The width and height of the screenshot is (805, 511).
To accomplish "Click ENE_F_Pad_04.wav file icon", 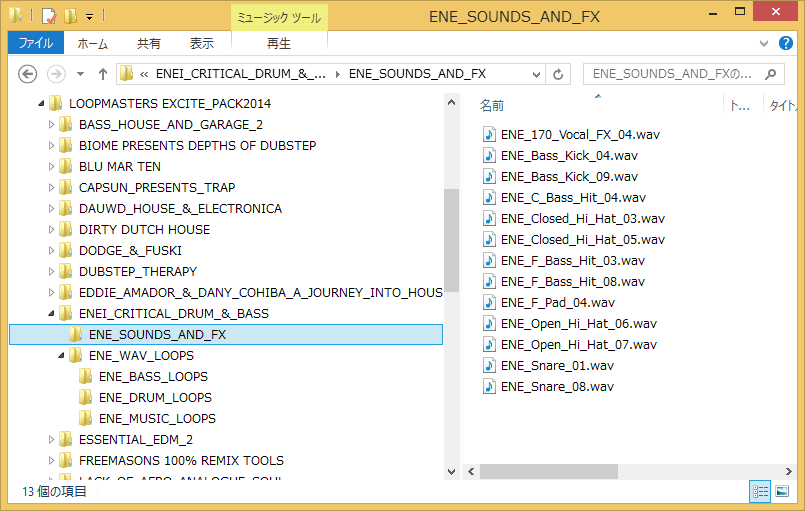I will [x=489, y=303].
